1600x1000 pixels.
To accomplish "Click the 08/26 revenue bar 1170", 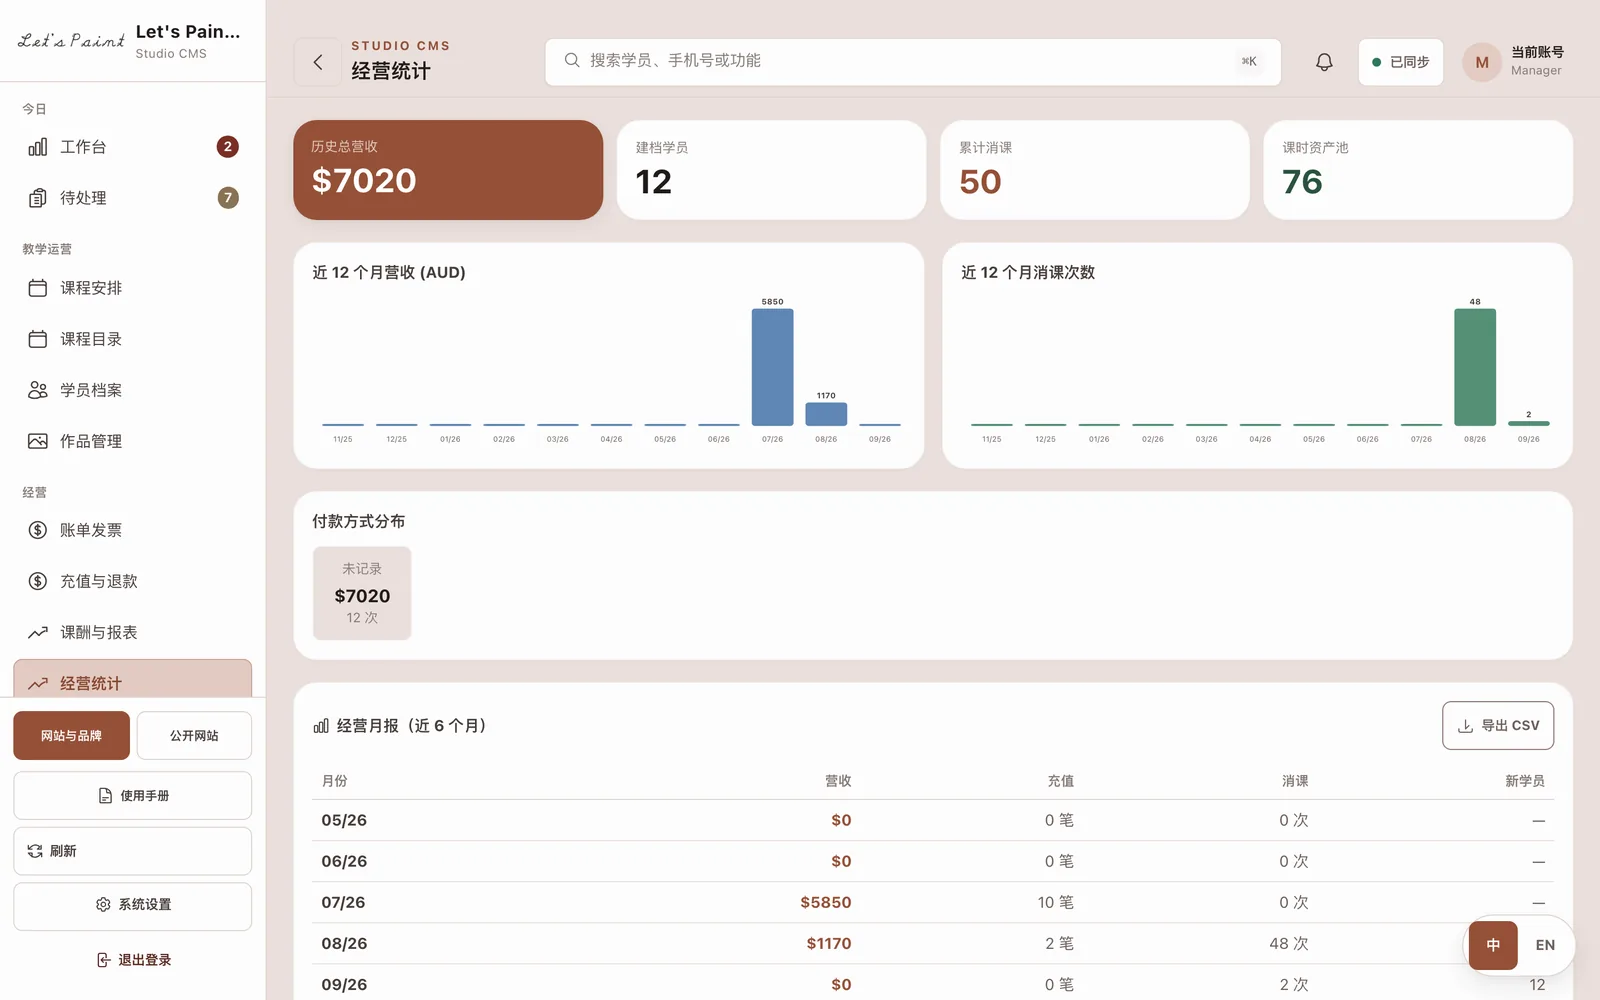I will [826, 414].
